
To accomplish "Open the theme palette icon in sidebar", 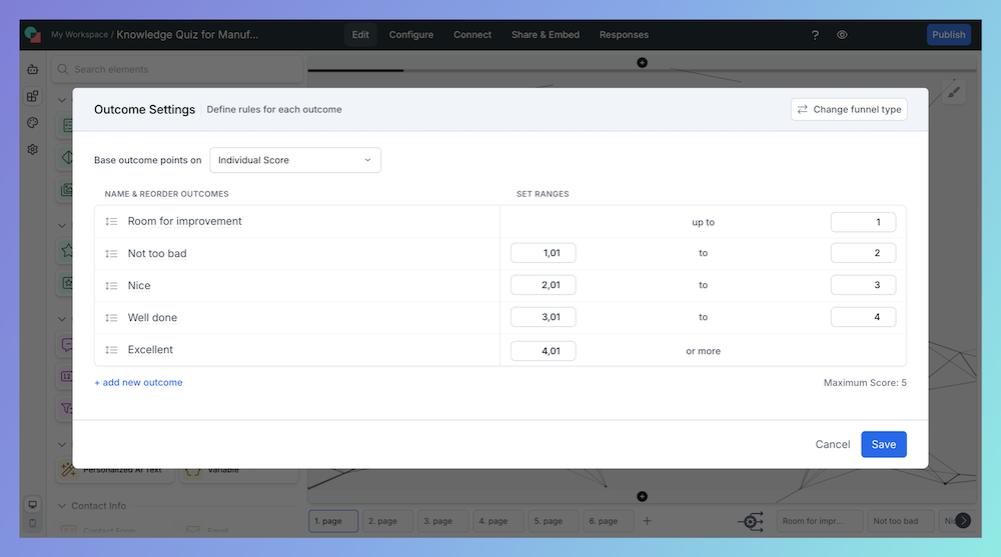I will (x=32, y=123).
